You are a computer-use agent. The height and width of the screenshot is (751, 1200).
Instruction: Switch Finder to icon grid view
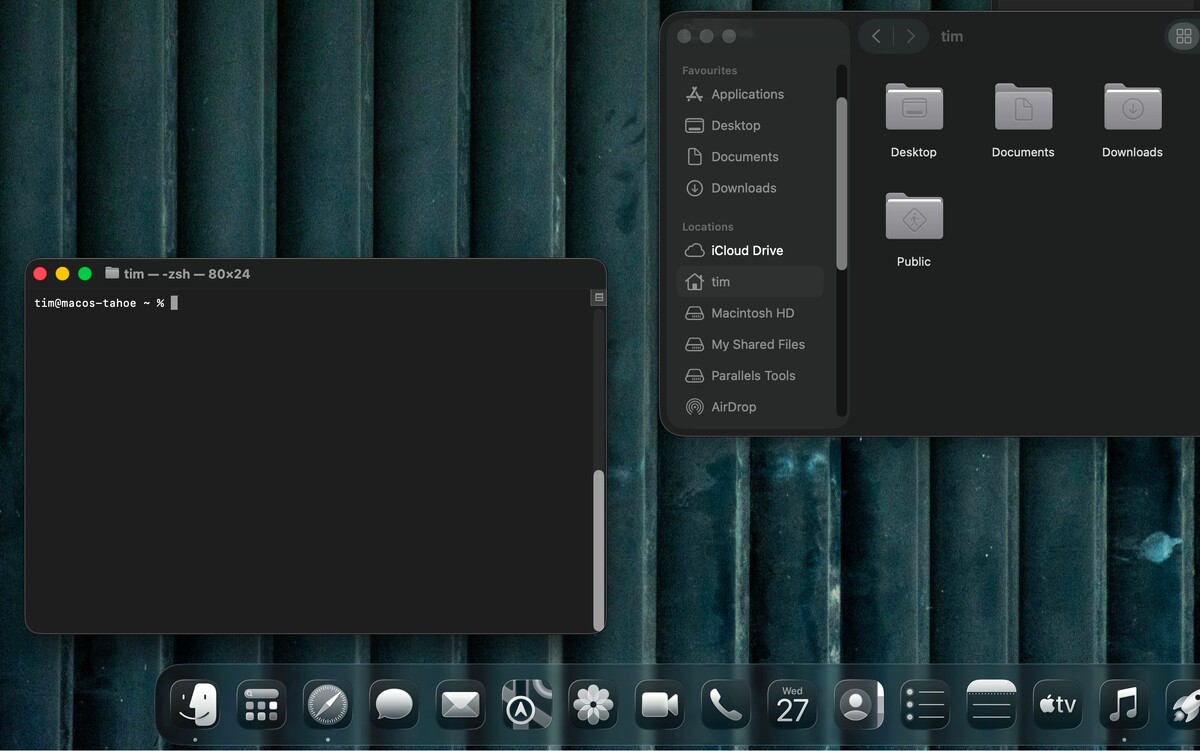point(1184,36)
